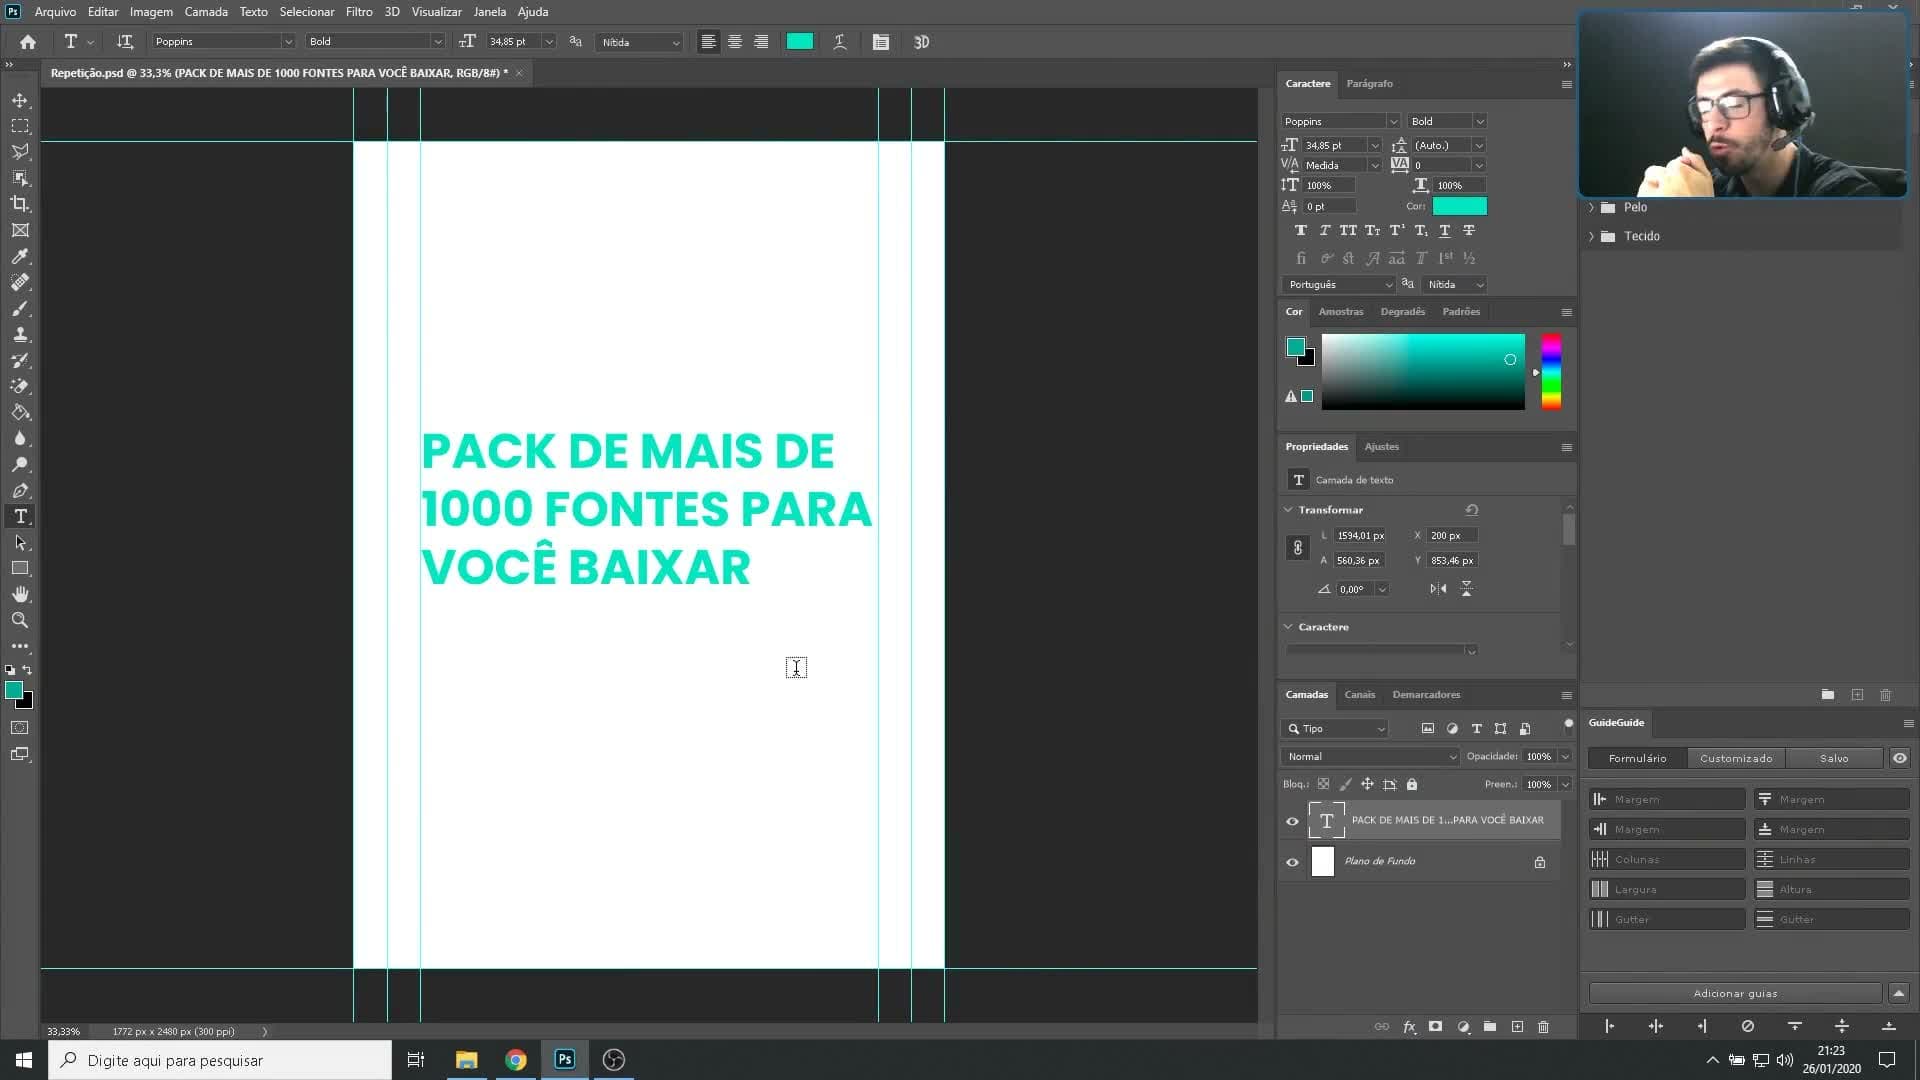Expand the Pelo folder
1920x1080 pixels.
pos(1591,208)
